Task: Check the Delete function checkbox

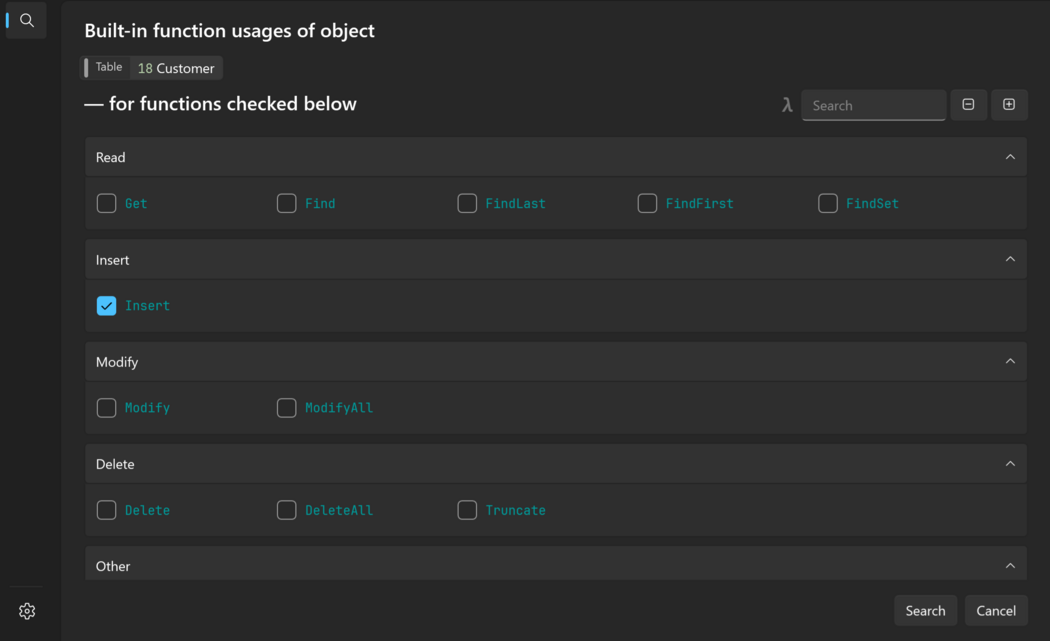Action: [106, 510]
